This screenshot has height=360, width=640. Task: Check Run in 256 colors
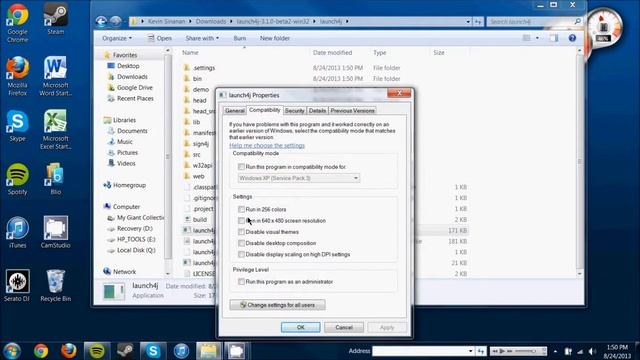(x=241, y=209)
